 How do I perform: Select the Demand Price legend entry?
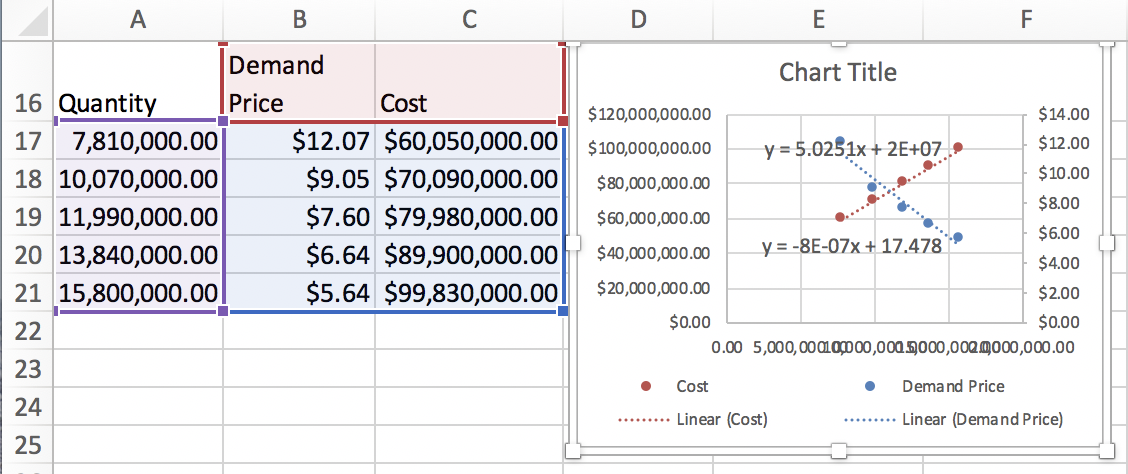coord(952,386)
